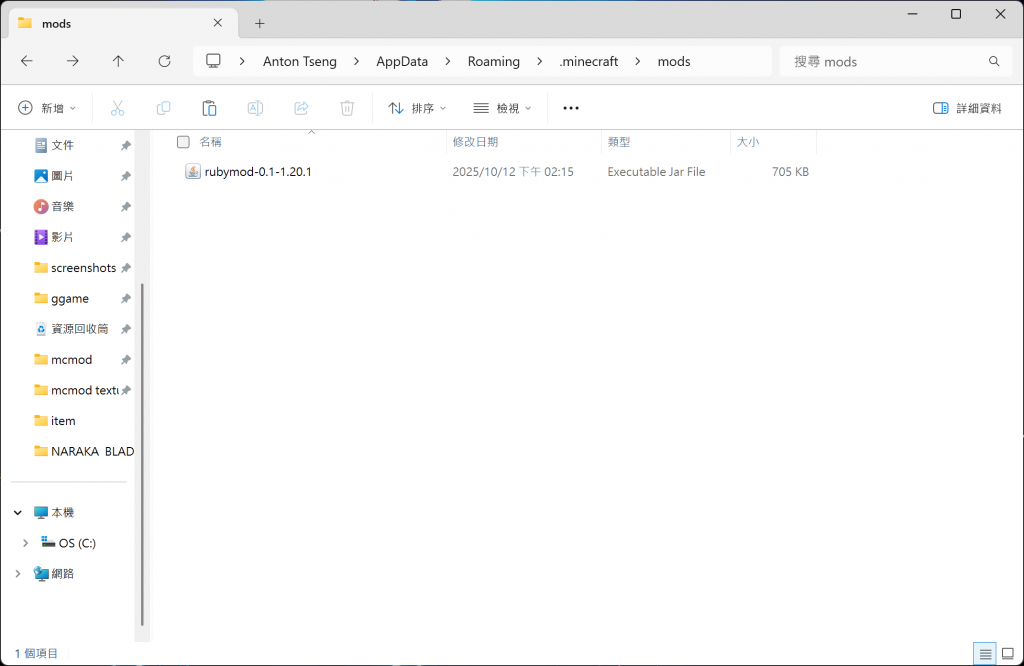Open 音樂 in the sidebar
The image size is (1024, 666).
(62, 206)
